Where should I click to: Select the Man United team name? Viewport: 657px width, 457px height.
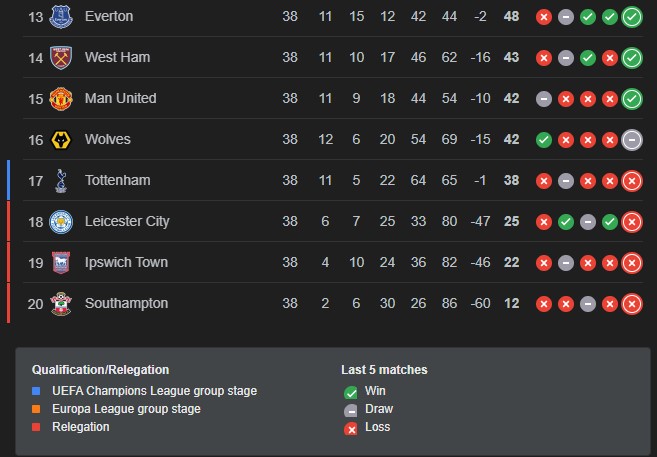click(x=120, y=99)
